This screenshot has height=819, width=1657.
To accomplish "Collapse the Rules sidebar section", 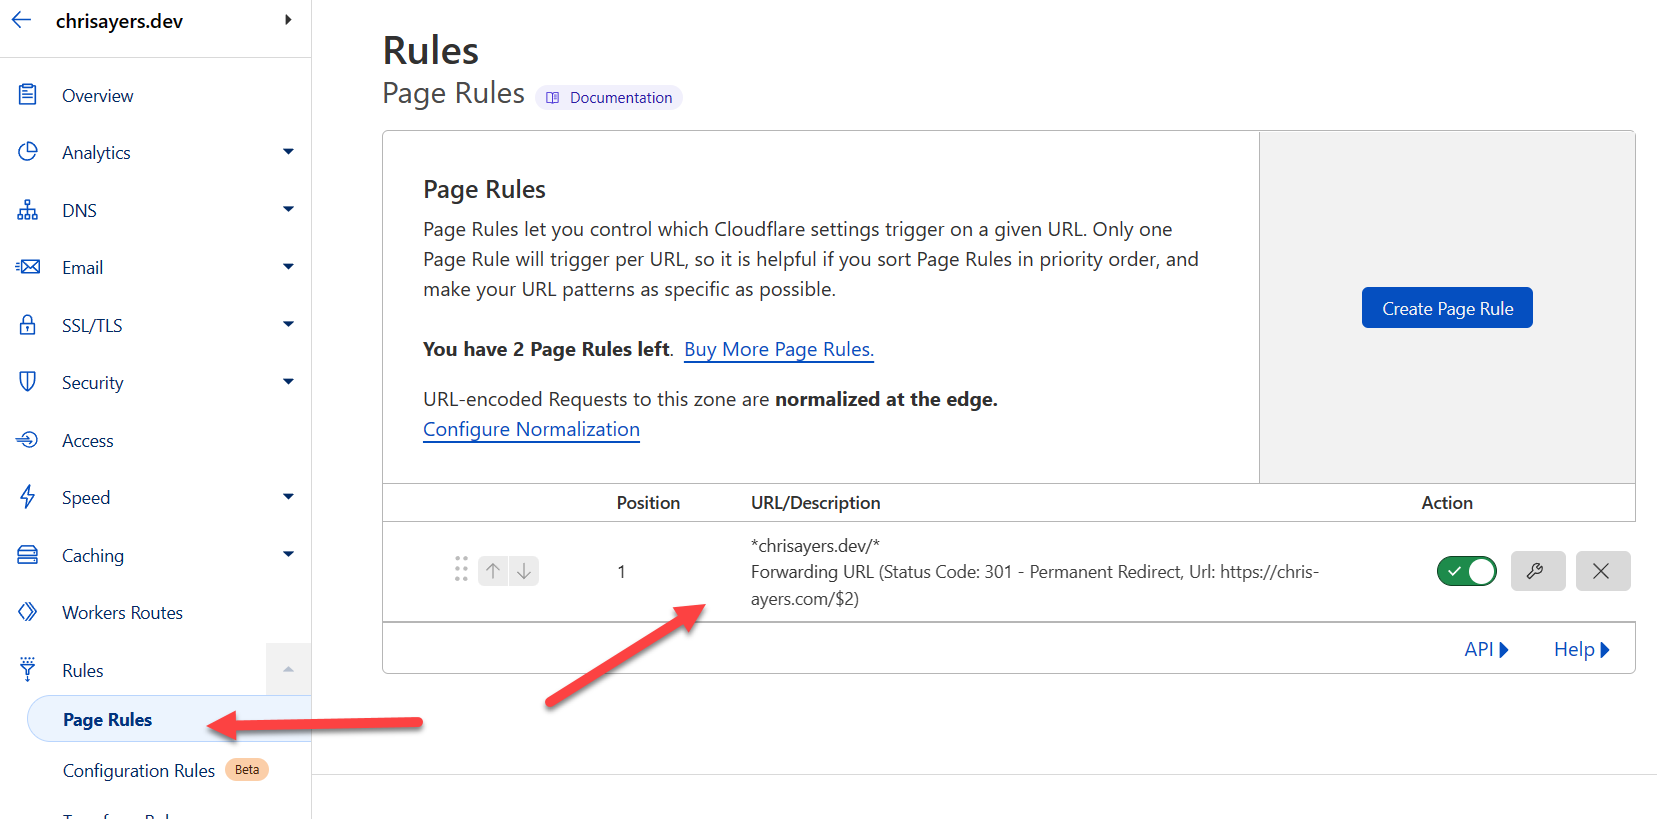I will pos(288,670).
